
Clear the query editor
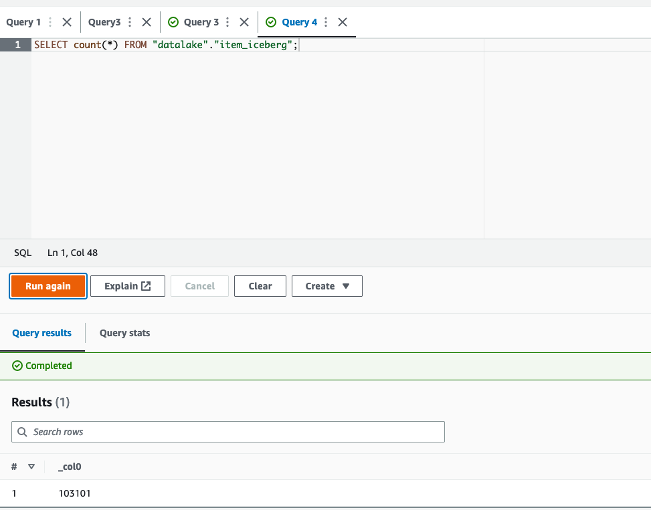point(260,286)
